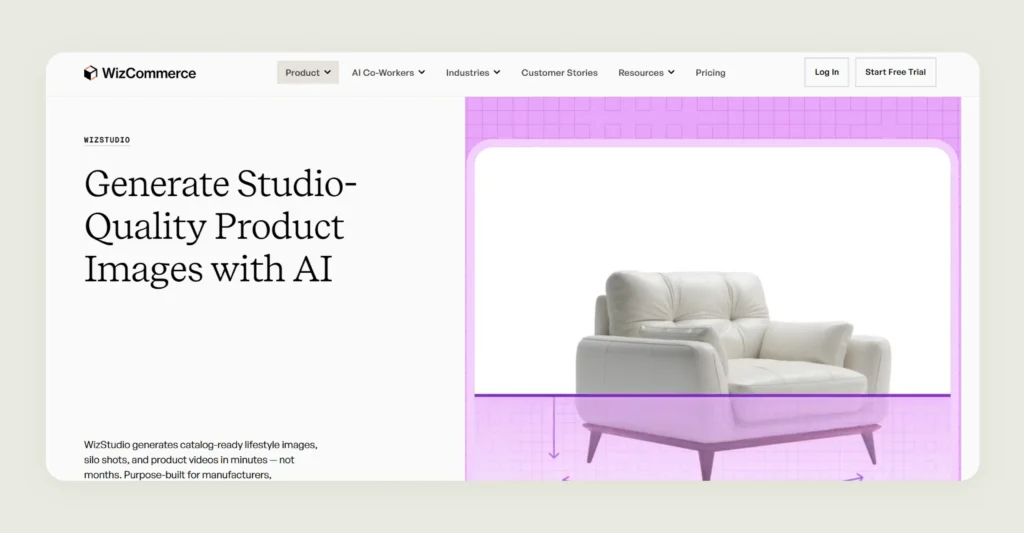The height and width of the screenshot is (533, 1024).
Task: Select the WIZSTUDIO label text
Action: (x=107, y=140)
